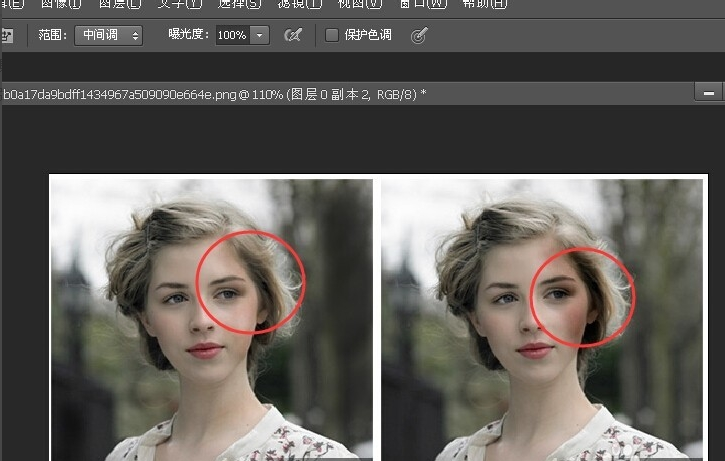Click the dash button right of document tab
The width and height of the screenshot is (725, 461).
pyautogui.click(x=708, y=93)
